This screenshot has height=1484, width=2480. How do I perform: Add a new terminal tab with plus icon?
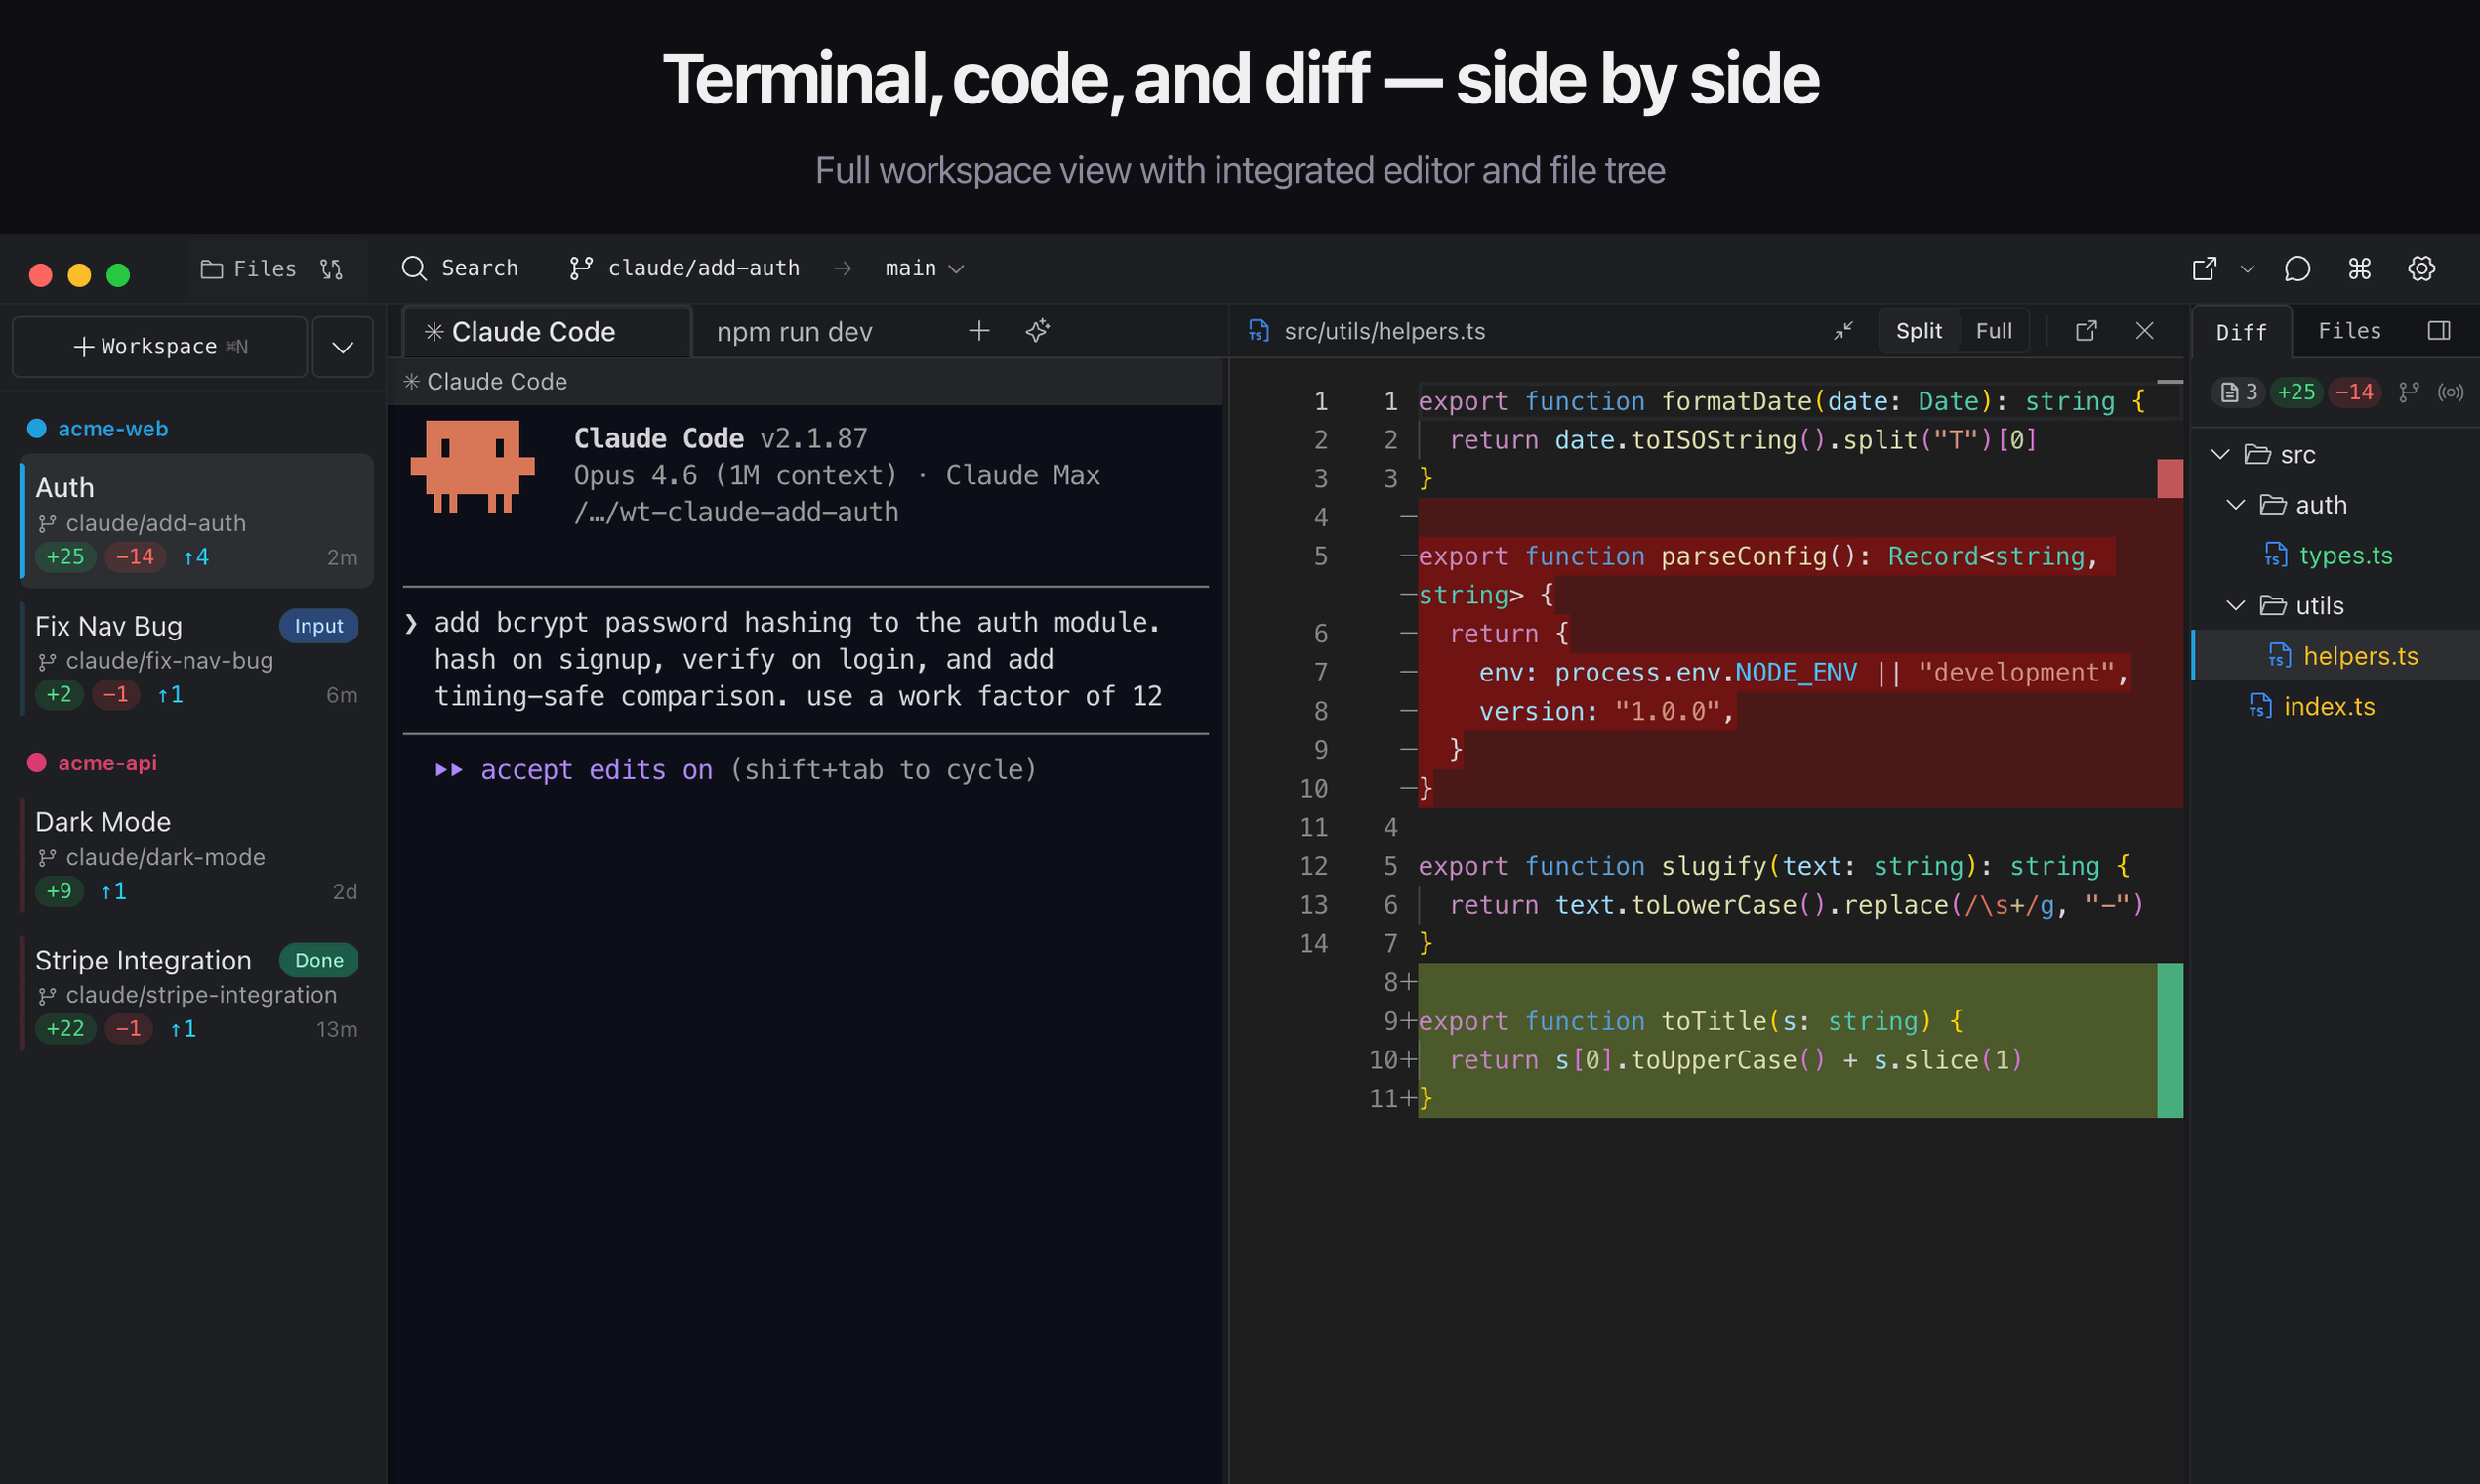pyautogui.click(x=979, y=331)
